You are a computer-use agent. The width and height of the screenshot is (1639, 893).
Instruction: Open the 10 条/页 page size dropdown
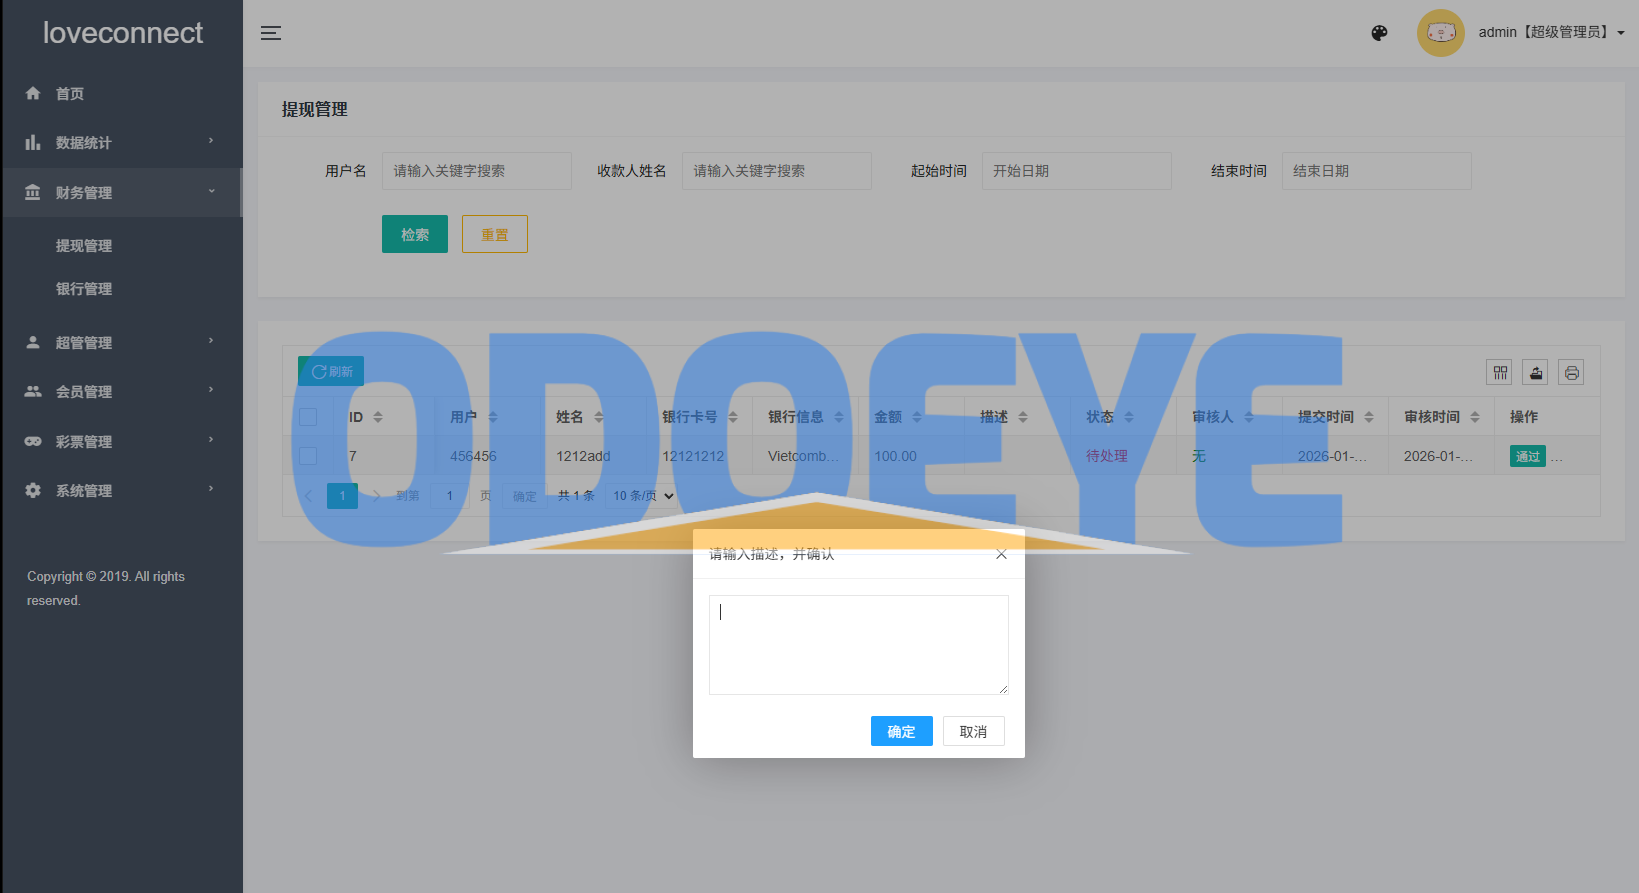(643, 496)
